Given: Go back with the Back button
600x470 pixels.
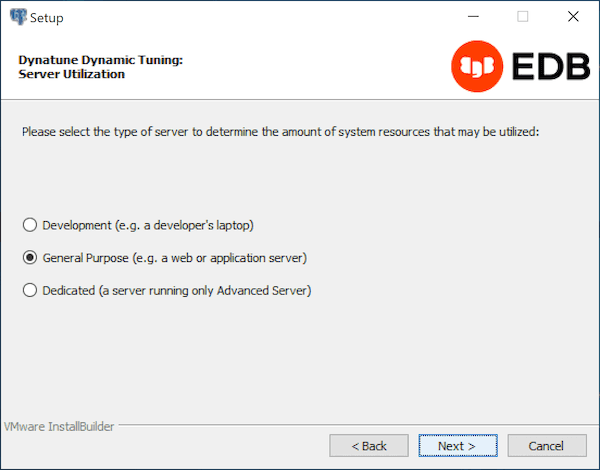Looking at the screenshot, I should (369, 445).
